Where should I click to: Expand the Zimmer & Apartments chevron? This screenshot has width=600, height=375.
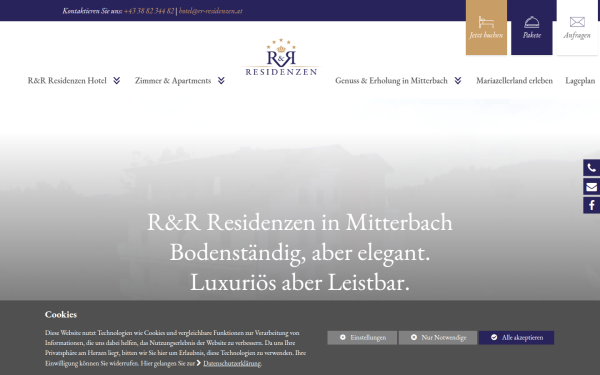[221, 80]
